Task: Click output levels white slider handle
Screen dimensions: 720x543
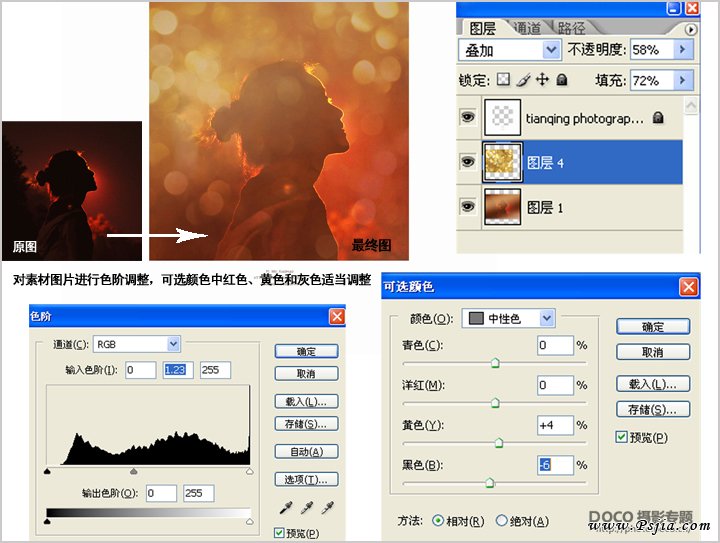Action: tap(249, 521)
